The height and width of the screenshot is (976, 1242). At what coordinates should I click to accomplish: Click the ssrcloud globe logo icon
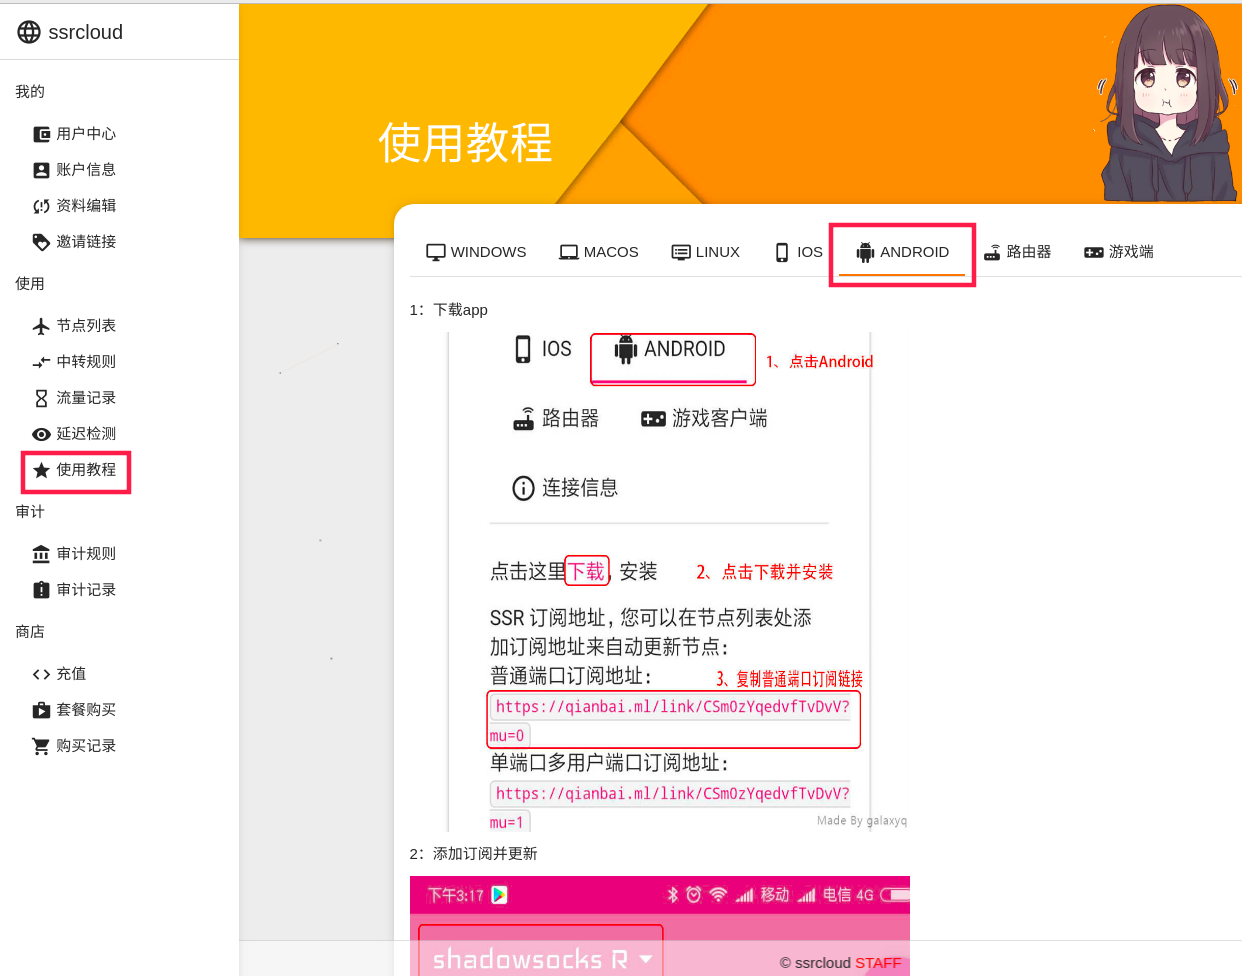[29, 32]
